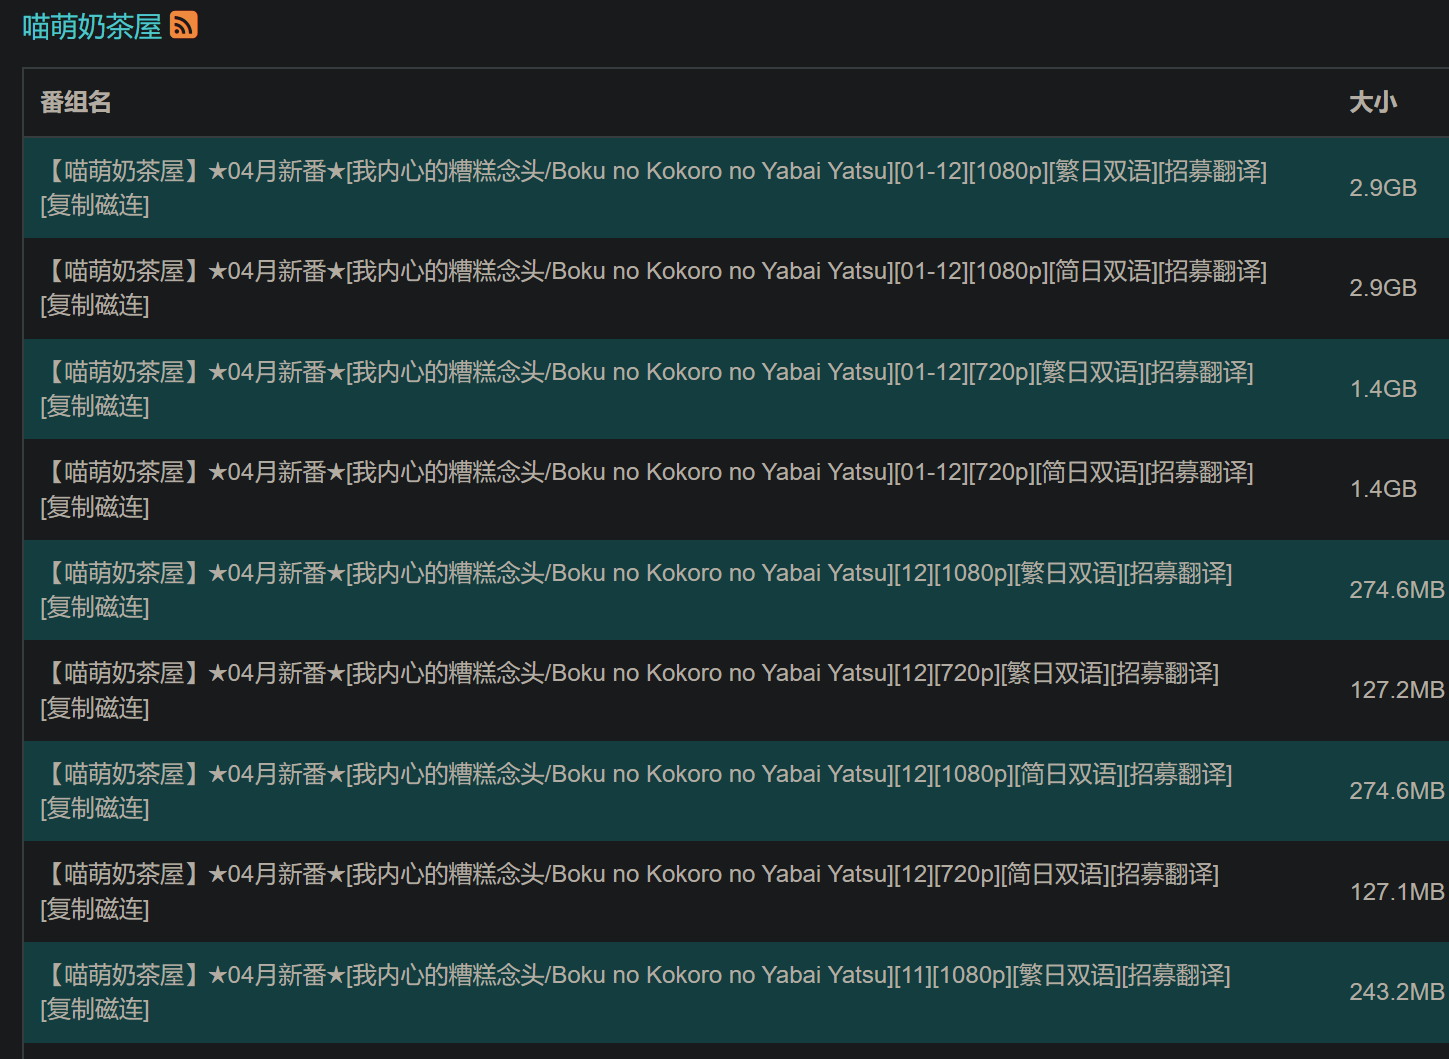Copy magnet link for 01-12 1080p 繁日双语

95,206
